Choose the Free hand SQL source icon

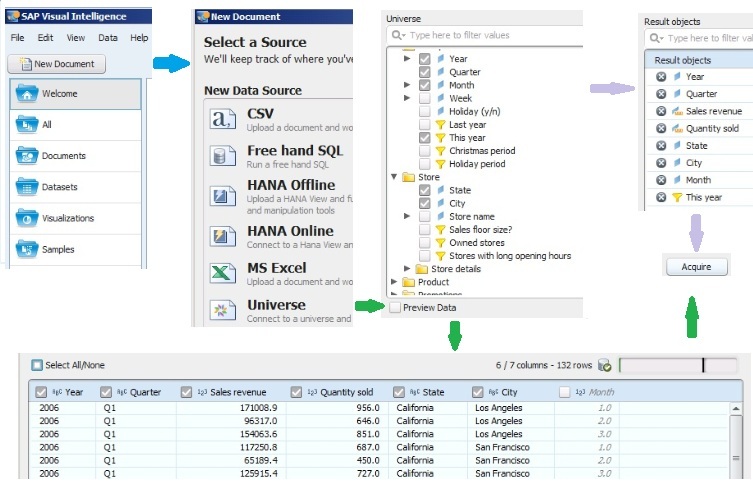pyautogui.click(x=222, y=156)
